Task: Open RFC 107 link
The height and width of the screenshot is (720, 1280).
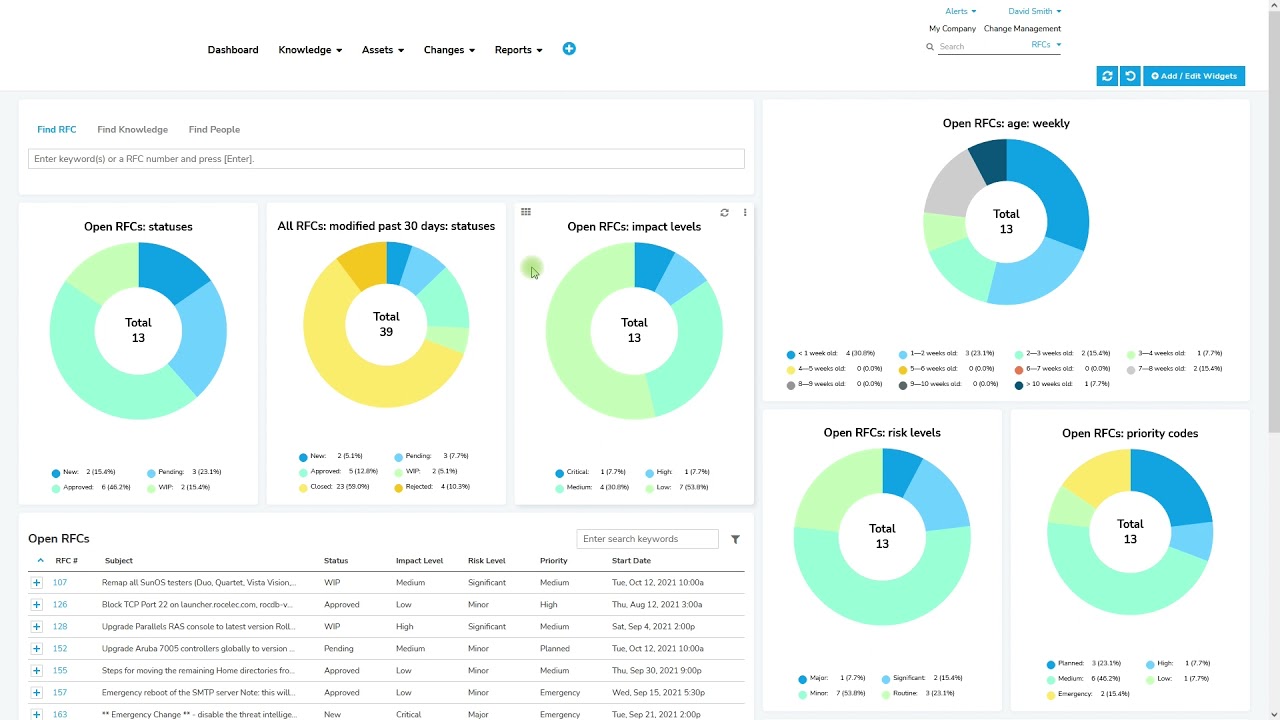Action: click(60, 583)
